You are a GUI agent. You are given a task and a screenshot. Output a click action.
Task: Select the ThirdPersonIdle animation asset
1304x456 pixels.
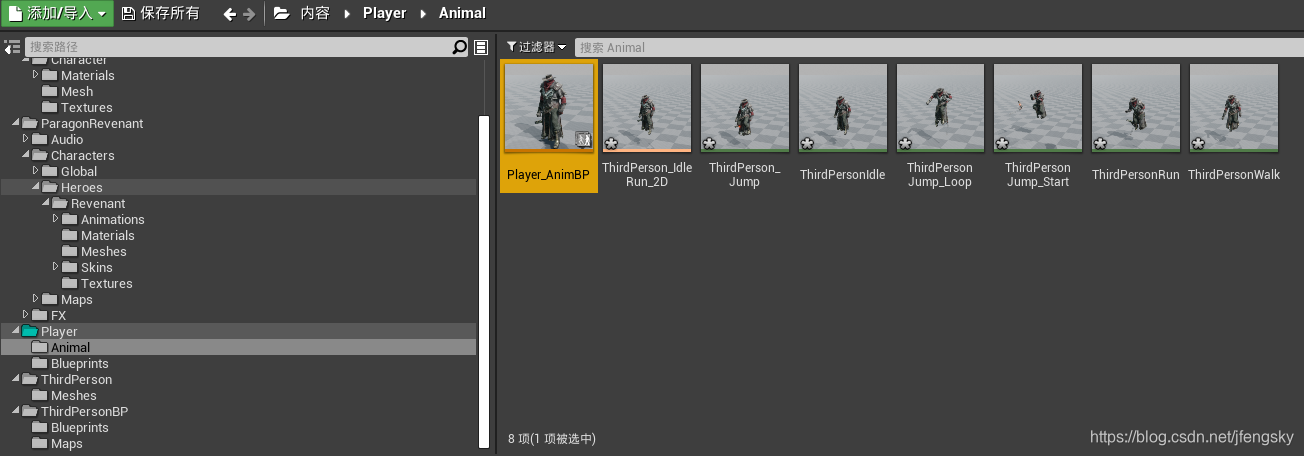tap(843, 126)
